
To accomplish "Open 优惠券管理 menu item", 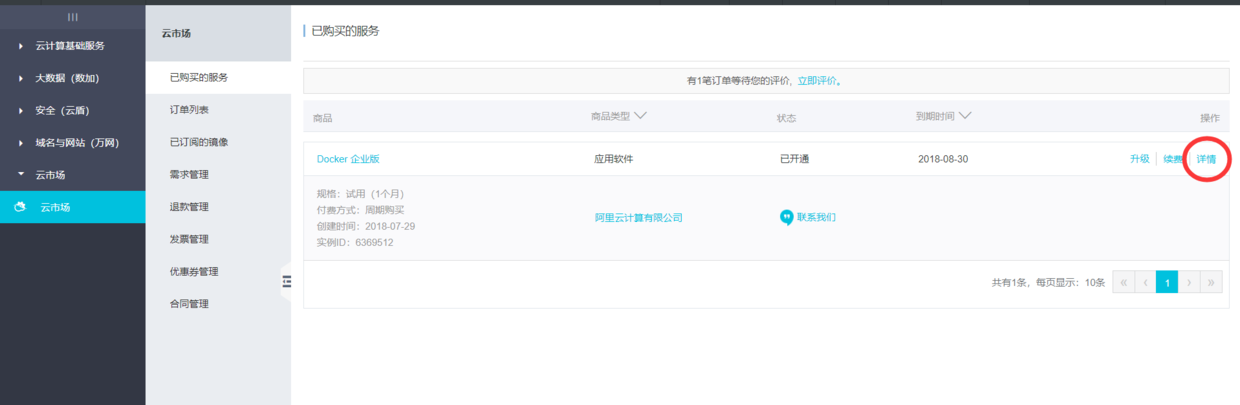I will pos(194,271).
